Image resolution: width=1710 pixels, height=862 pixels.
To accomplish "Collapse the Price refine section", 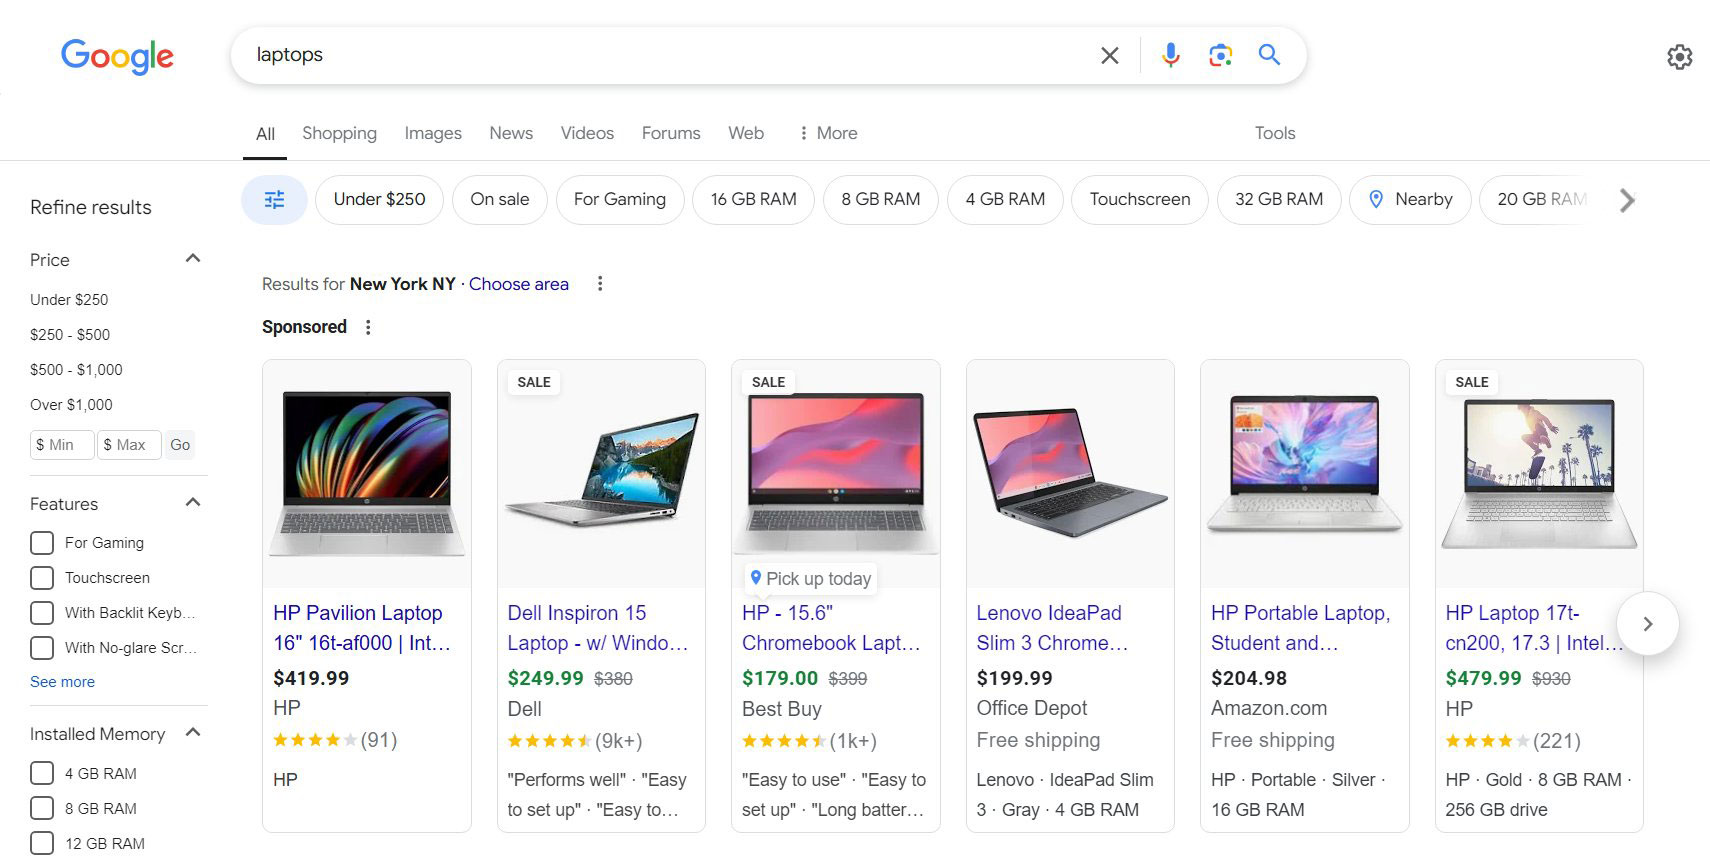I will pyautogui.click(x=192, y=258).
